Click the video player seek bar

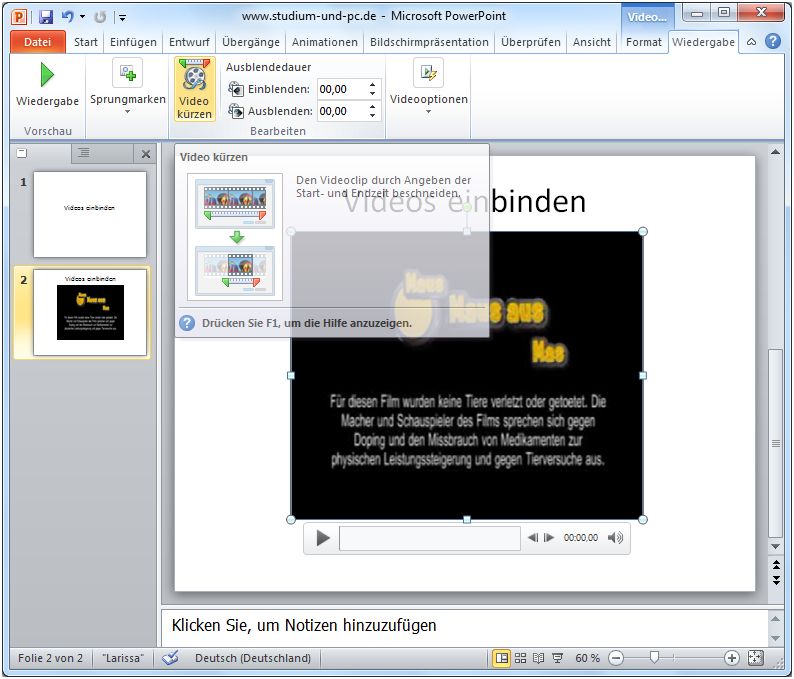pos(430,538)
